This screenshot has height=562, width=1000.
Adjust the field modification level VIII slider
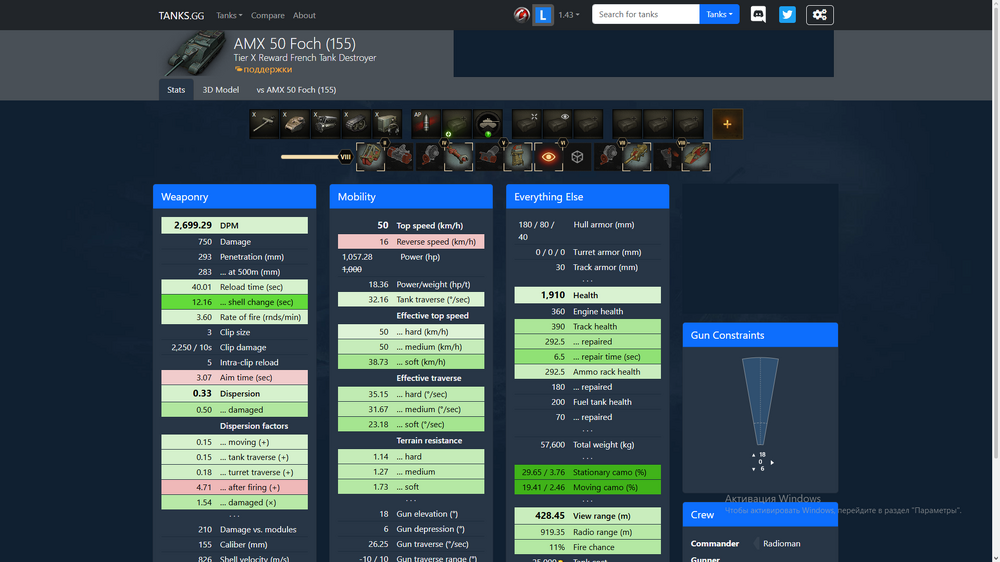coord(345,156)
